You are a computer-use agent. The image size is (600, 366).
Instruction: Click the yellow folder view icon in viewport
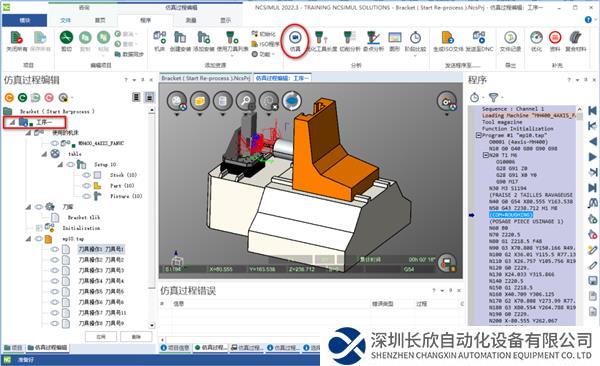(200, 101)
